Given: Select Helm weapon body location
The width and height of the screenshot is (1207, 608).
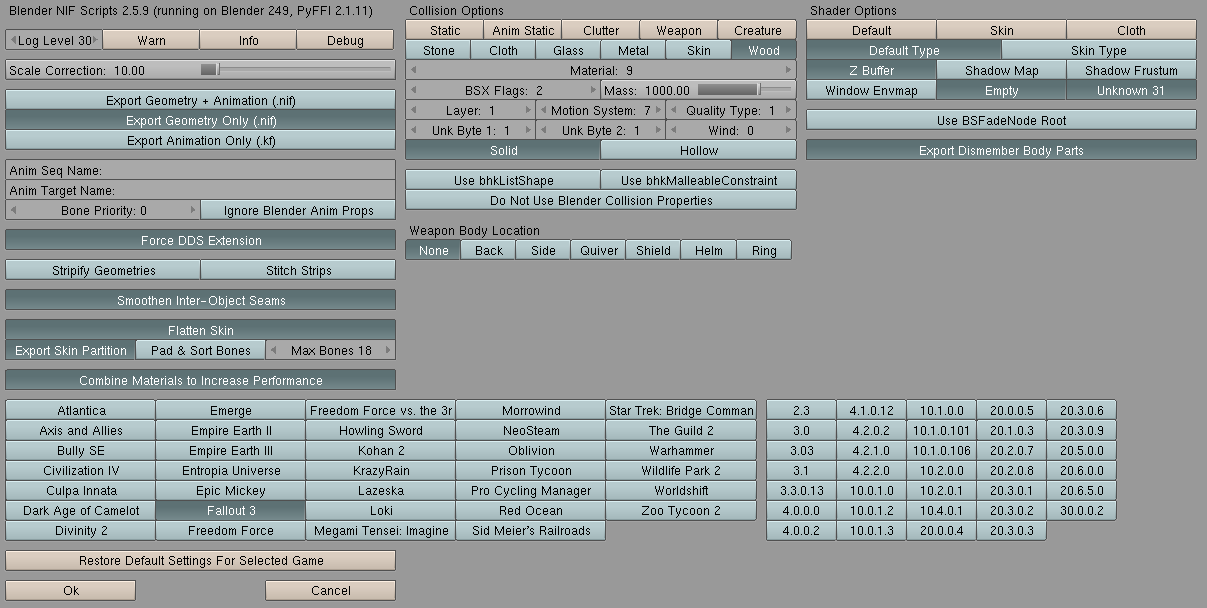Looking at the screenshot, I should [709, 250].
